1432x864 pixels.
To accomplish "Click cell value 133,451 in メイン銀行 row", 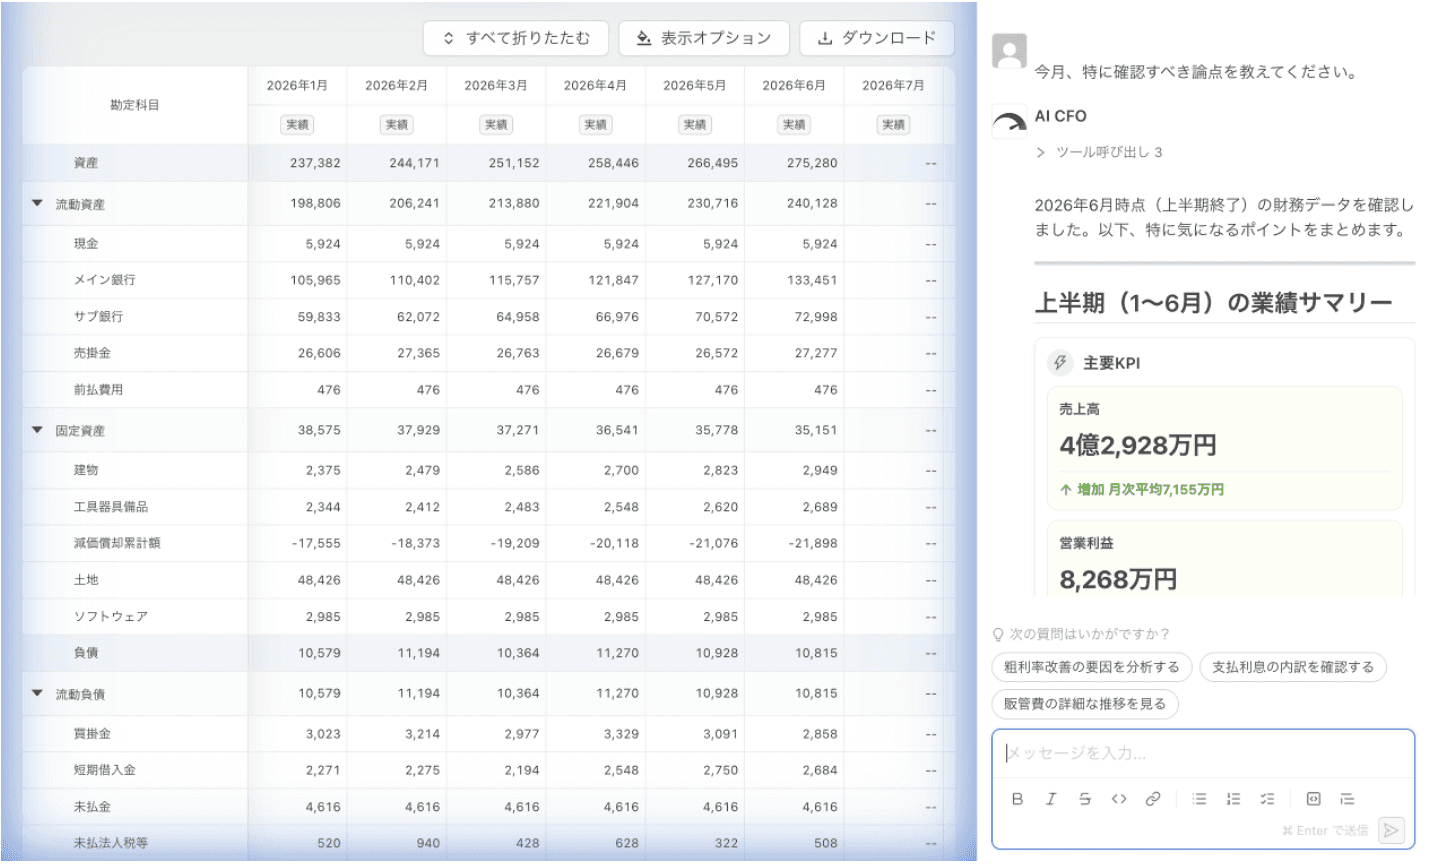I will 811,280.
